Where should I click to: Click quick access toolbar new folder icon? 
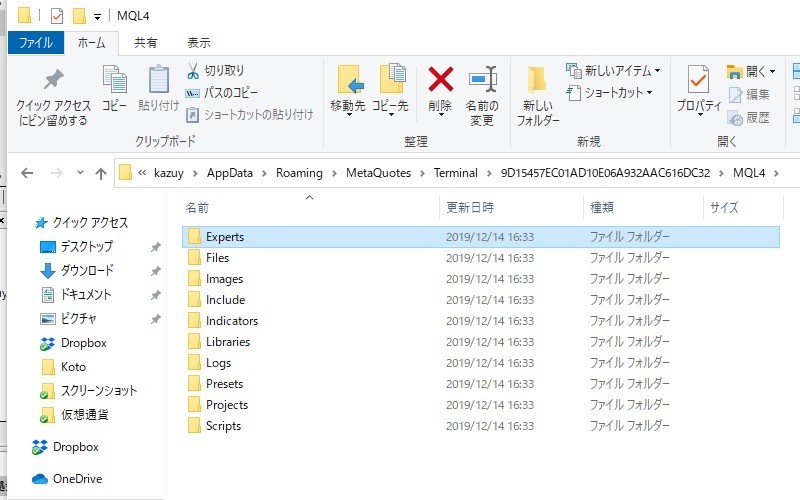(x=79, y=16)
